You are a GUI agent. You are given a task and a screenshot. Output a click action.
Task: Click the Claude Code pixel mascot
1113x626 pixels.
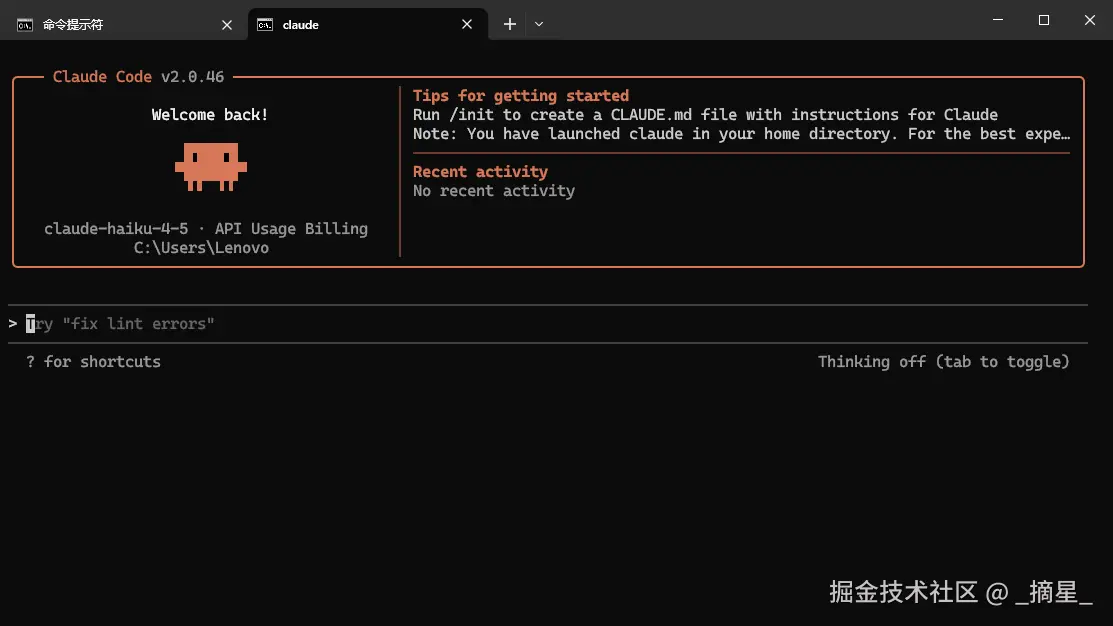point(211,166)
